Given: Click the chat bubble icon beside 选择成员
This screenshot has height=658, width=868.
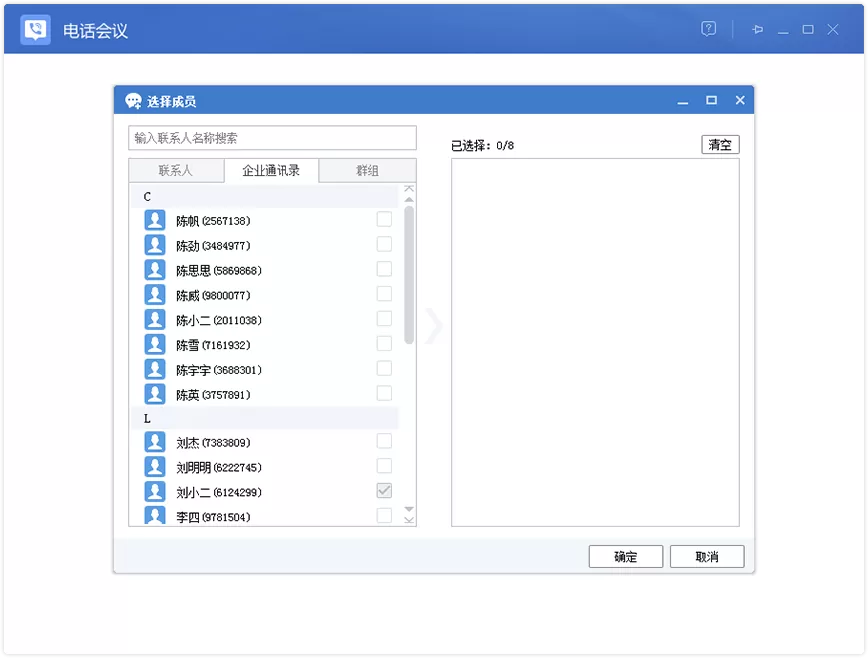Looking at the screenshot, I should [x=133, y=101].
